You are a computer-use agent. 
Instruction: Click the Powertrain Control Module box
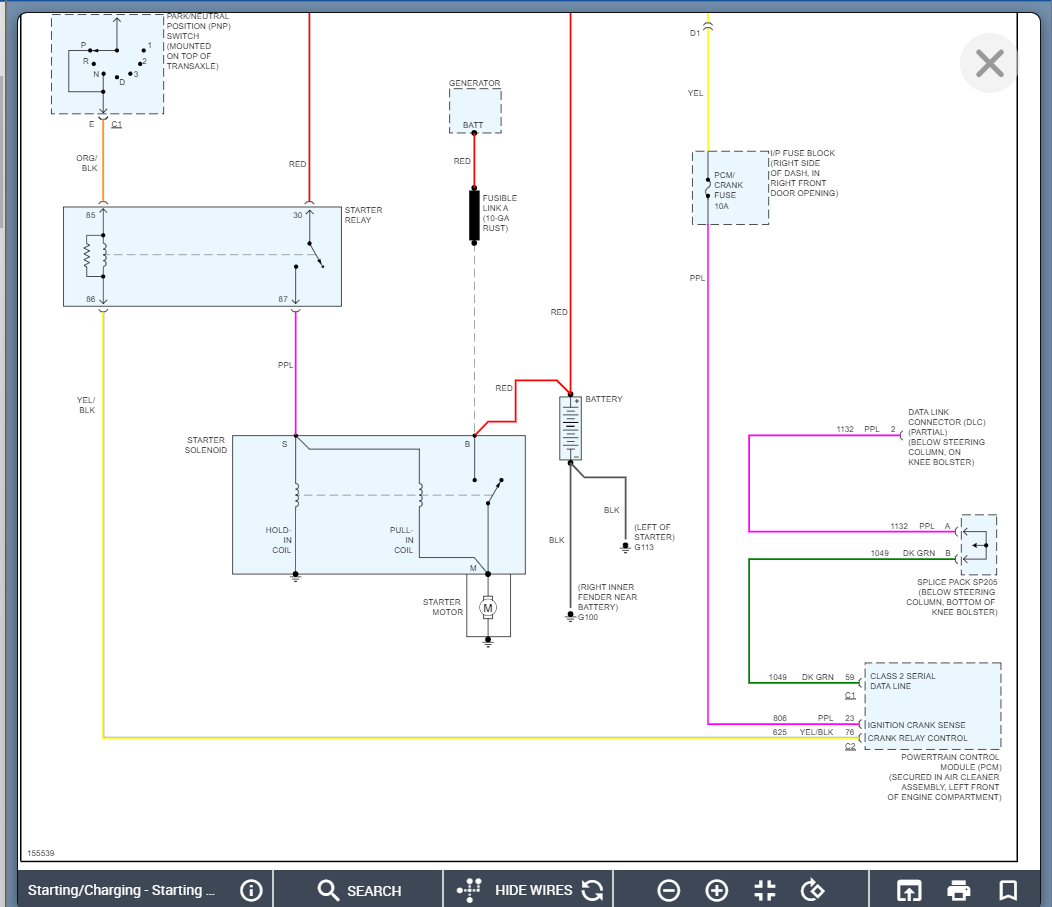tap(931, 705)
